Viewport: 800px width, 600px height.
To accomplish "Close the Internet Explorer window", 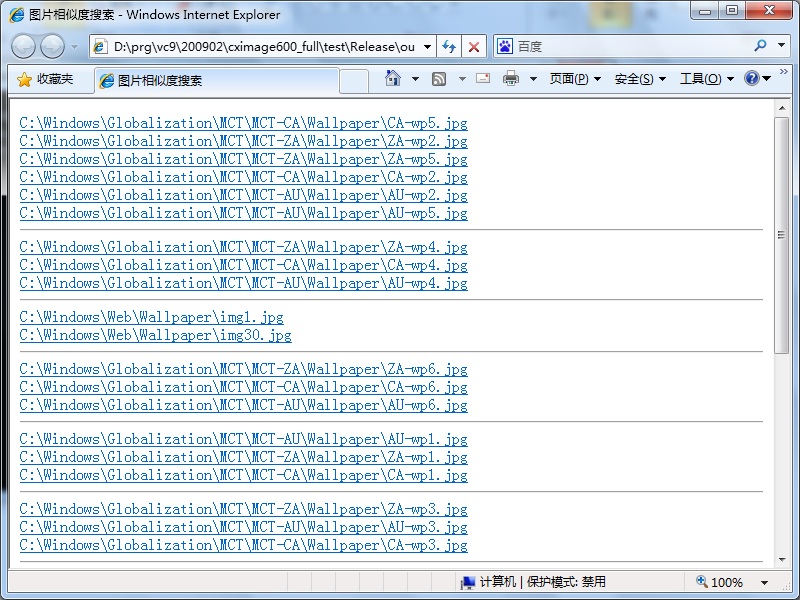I will pyautogui.click(x=769, y=11).
